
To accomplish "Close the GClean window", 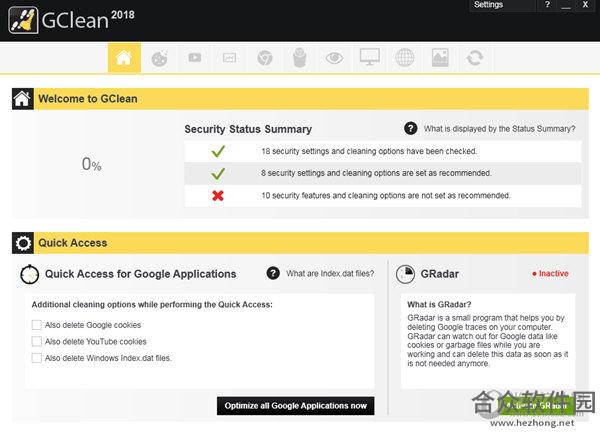I will point(585,5).
